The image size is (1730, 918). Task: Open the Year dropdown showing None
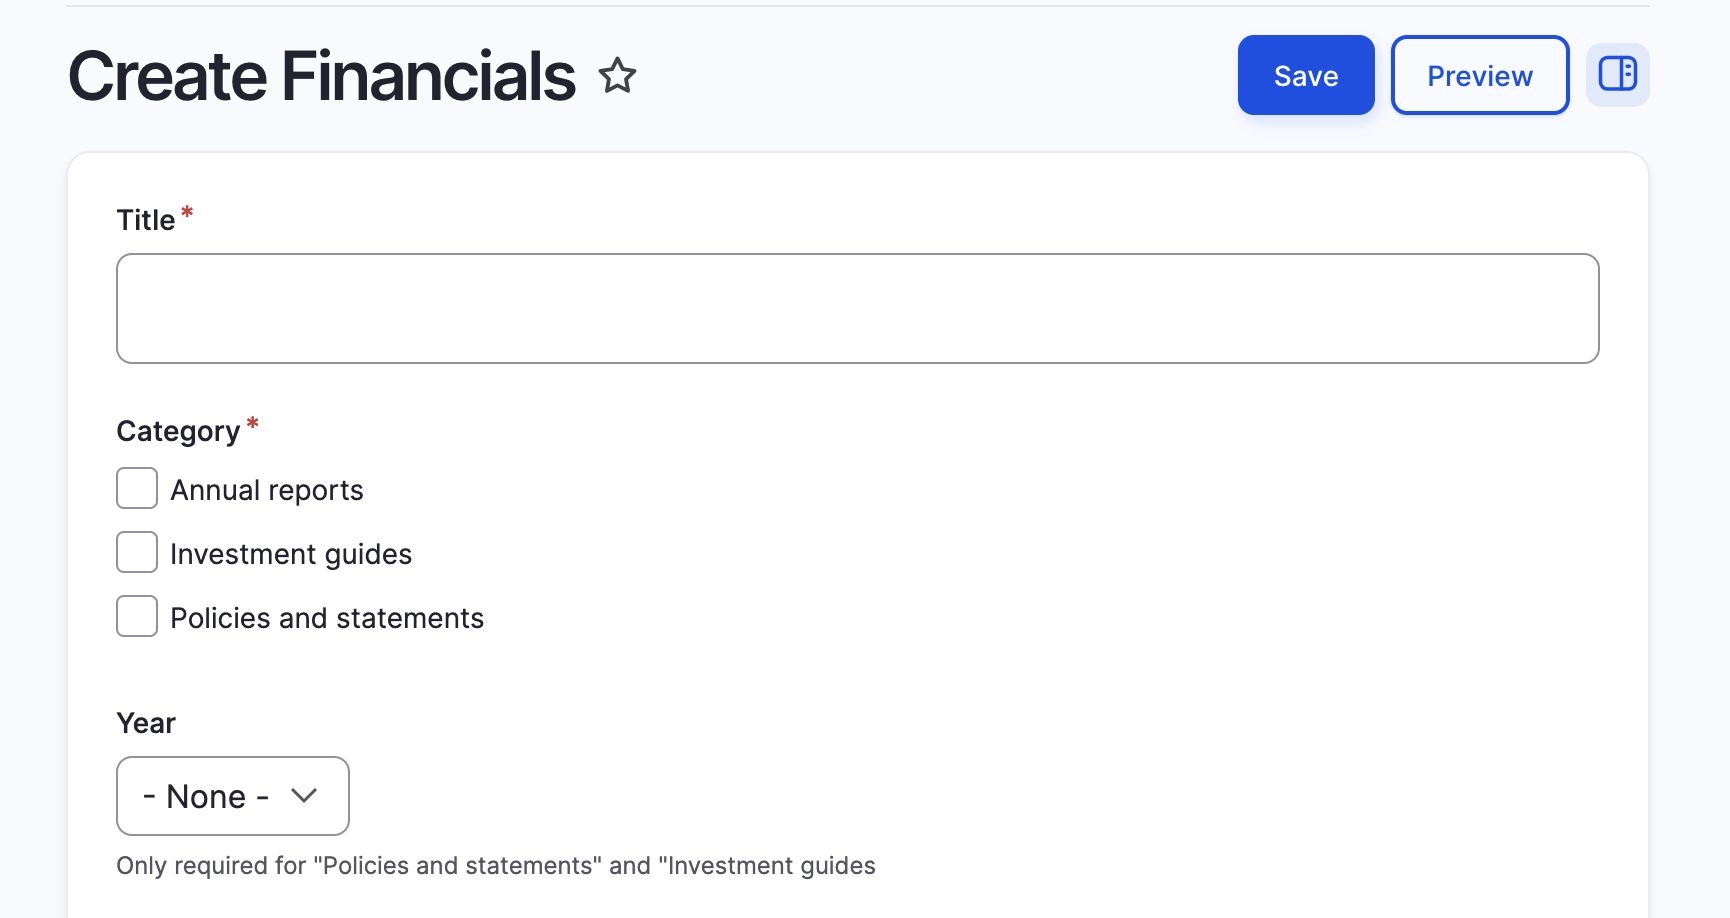[x=232, y=796]
